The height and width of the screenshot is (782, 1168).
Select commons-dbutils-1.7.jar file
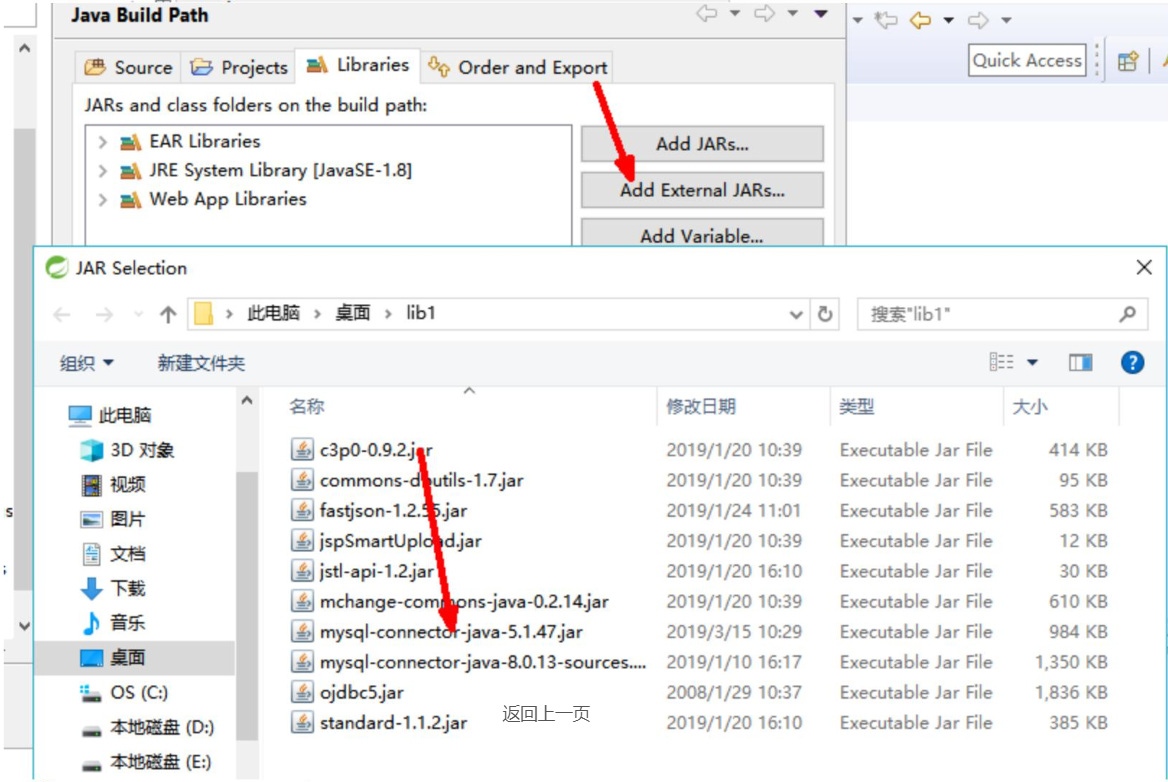(407, 480)
